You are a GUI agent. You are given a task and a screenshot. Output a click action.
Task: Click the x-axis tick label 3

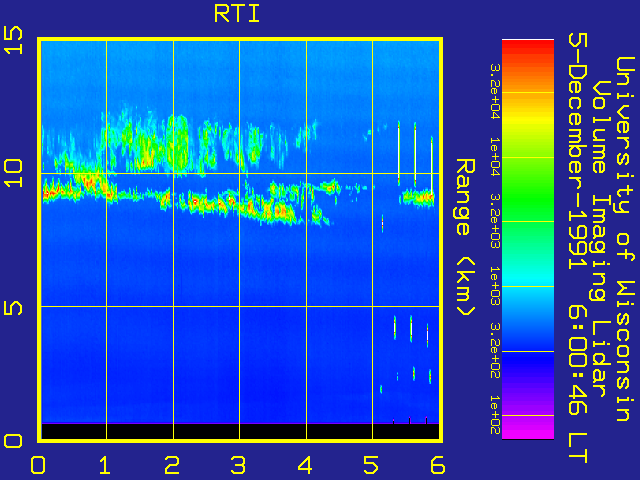238,465
